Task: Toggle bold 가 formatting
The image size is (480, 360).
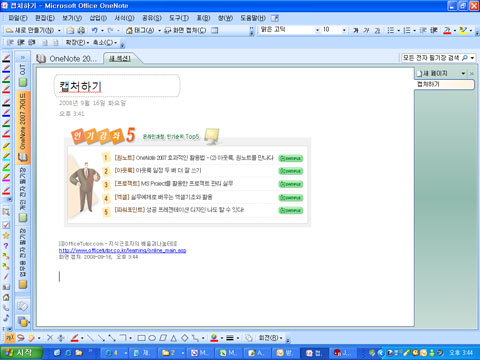Action: tap(356, 31)
